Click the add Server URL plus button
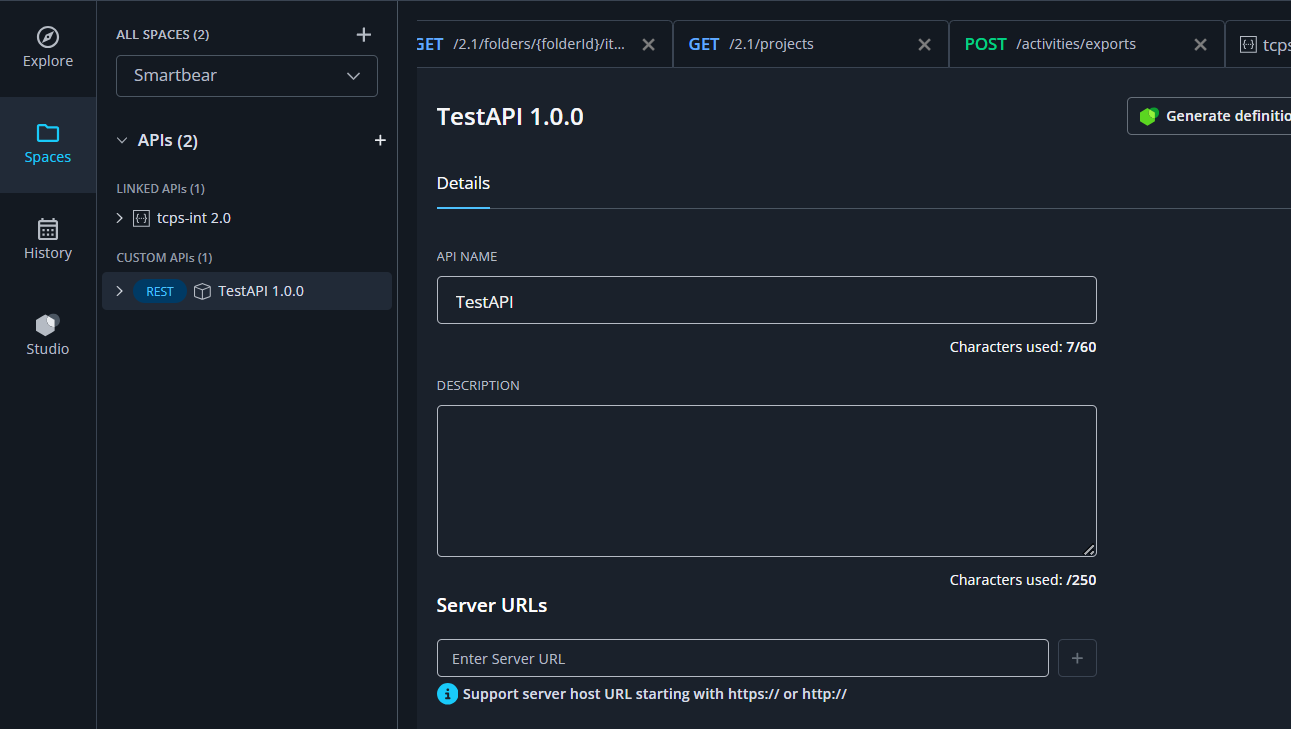This screenshot has width=1291, height=729. point(1077,658)
